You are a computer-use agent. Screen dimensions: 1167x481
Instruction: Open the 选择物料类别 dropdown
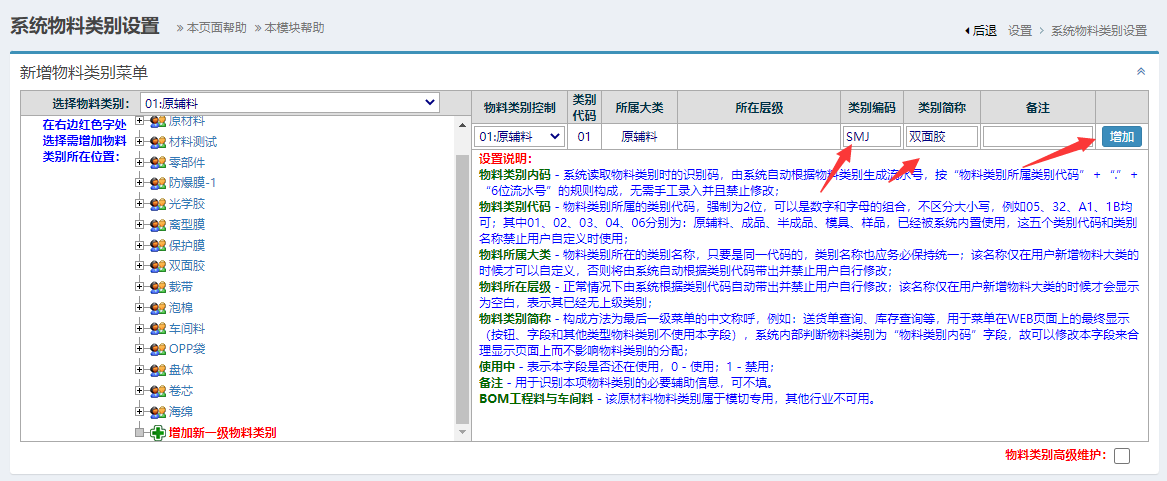(289, 102)
